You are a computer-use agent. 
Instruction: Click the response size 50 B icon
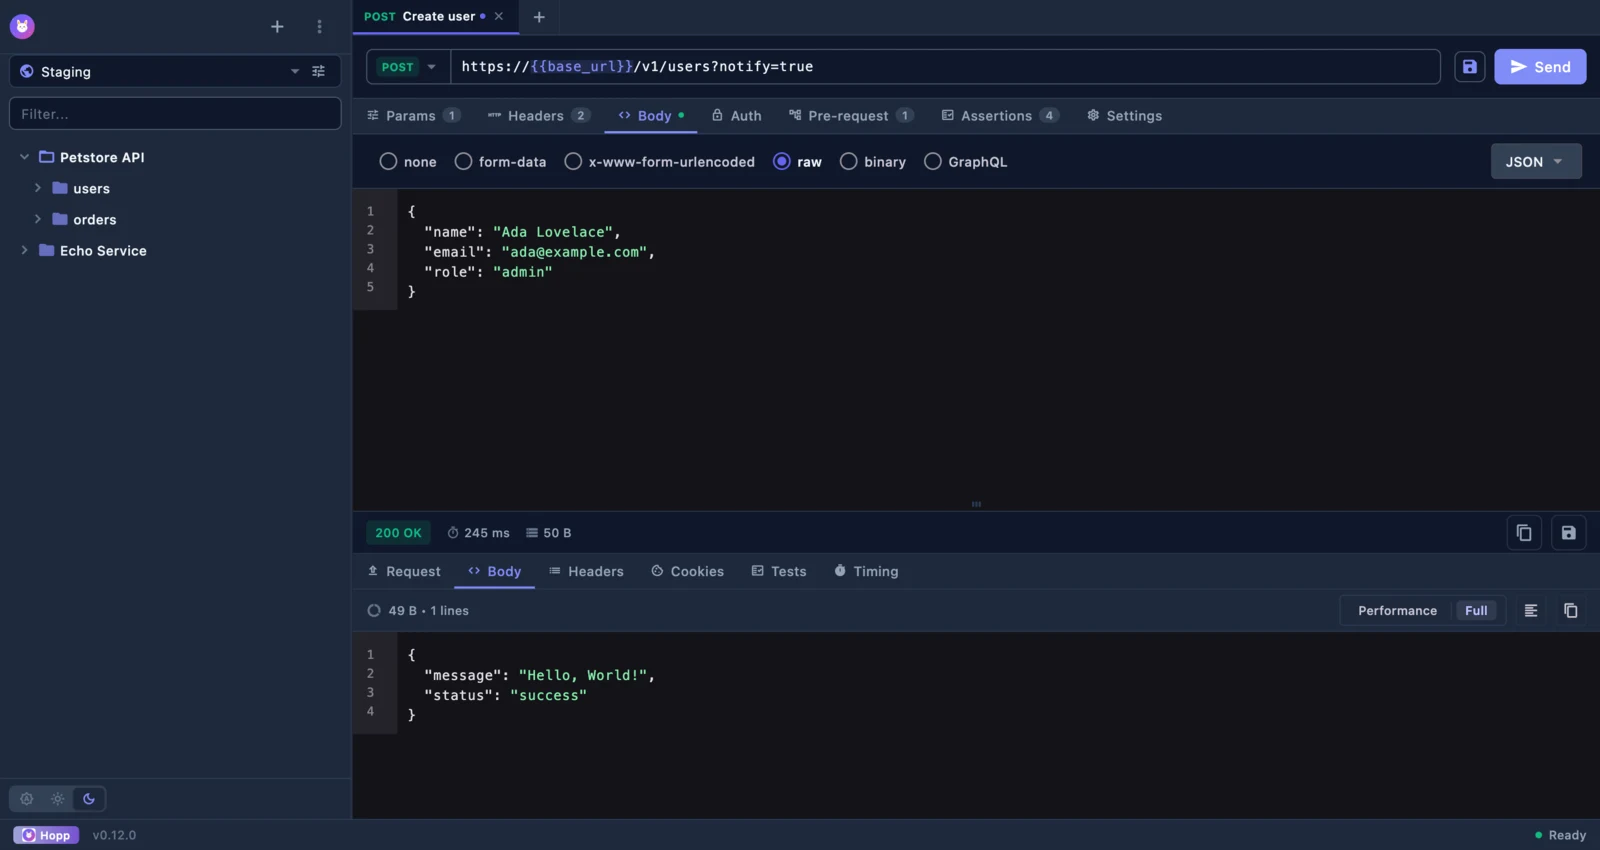tap(532, 533)
